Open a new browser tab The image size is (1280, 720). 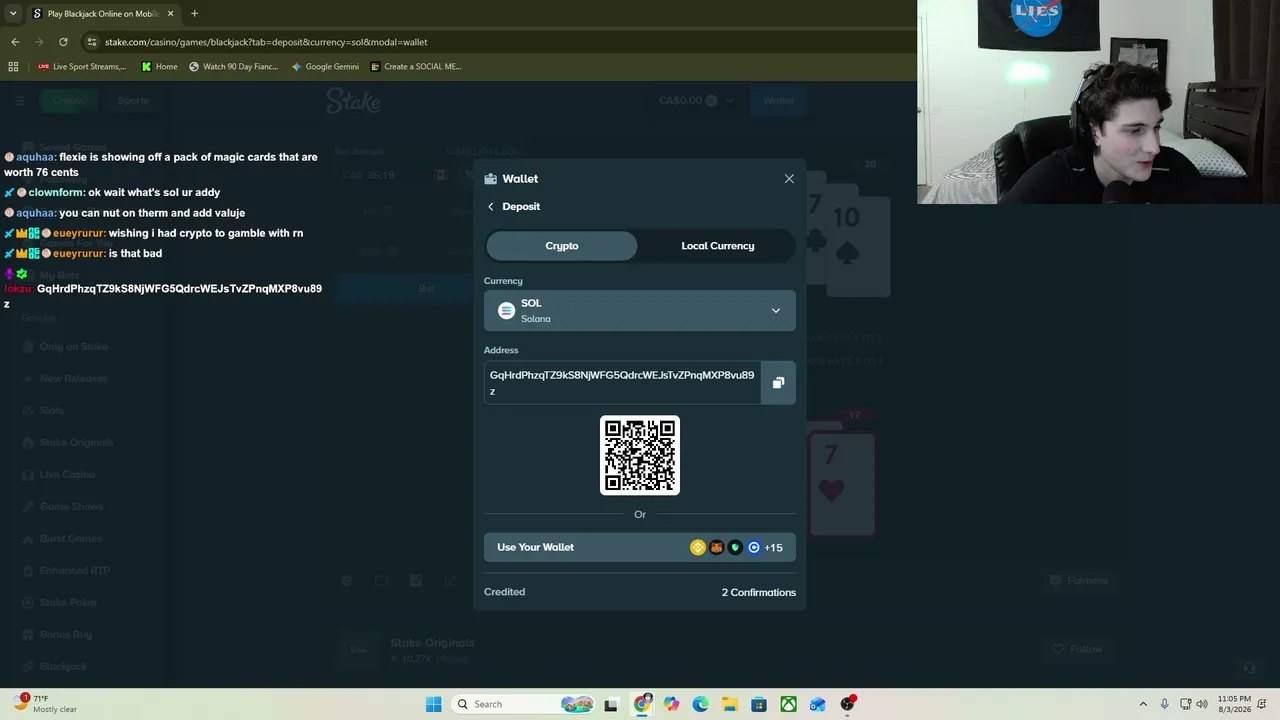tap(194, 14)
